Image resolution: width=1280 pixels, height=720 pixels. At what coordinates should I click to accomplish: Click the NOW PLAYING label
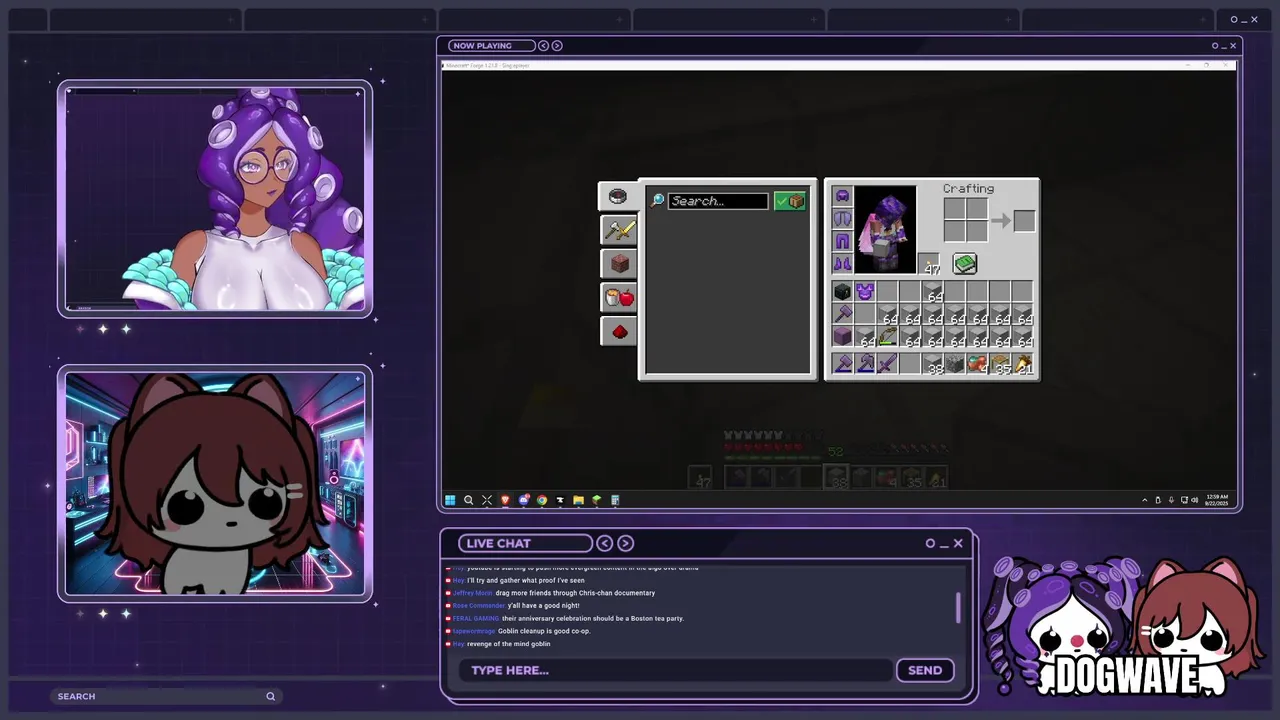coord(482,45)
